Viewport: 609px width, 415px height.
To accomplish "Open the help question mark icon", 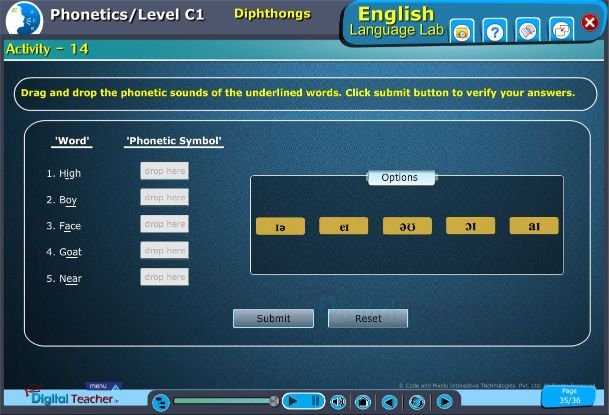I will point(495,32).
